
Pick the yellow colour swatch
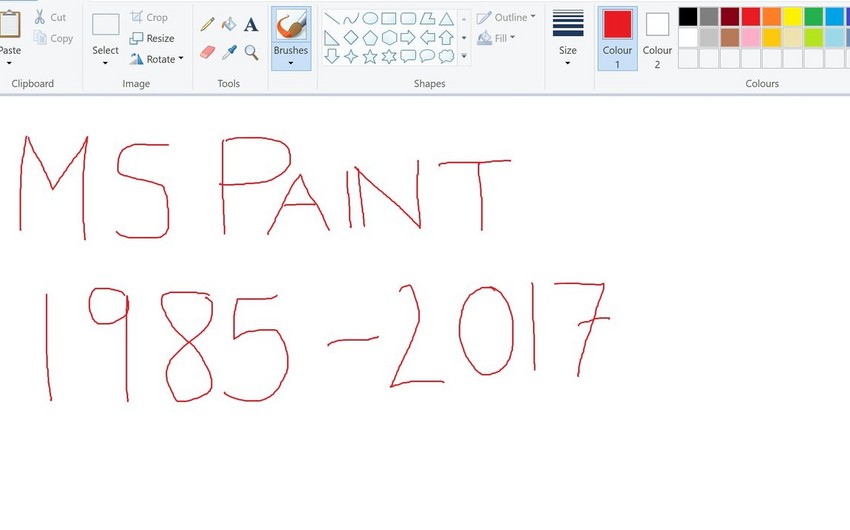point(793,17)
